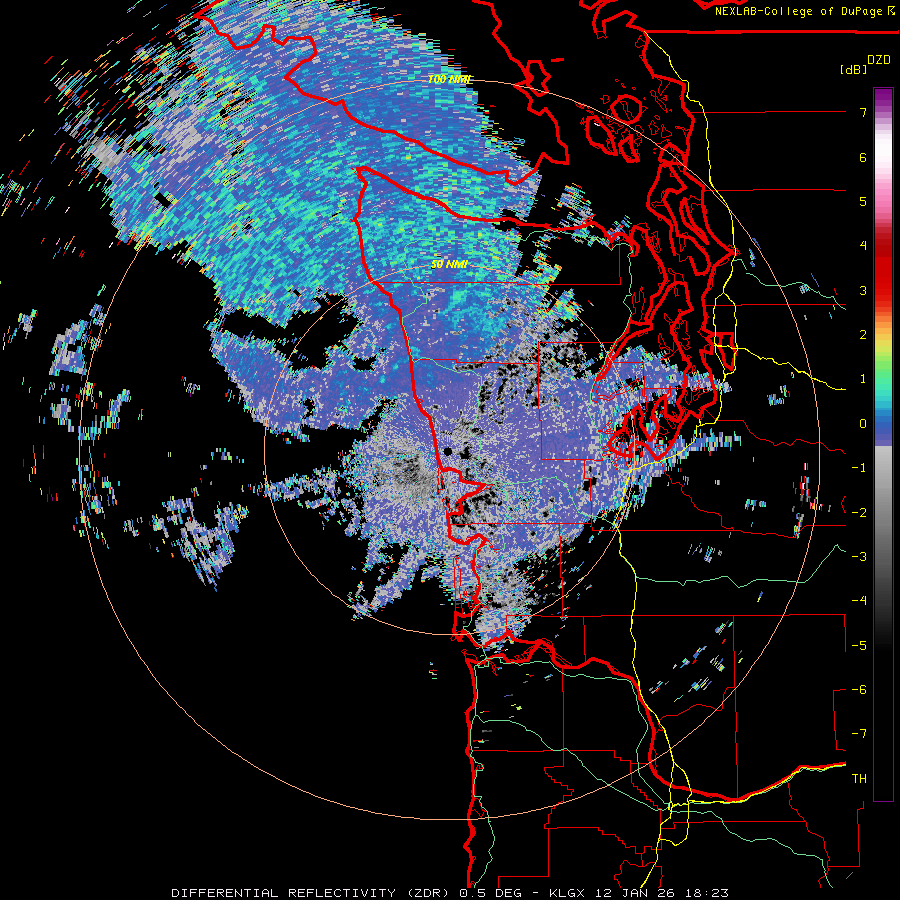Click the 100 NMI range ring label

(x=449, y=79)
